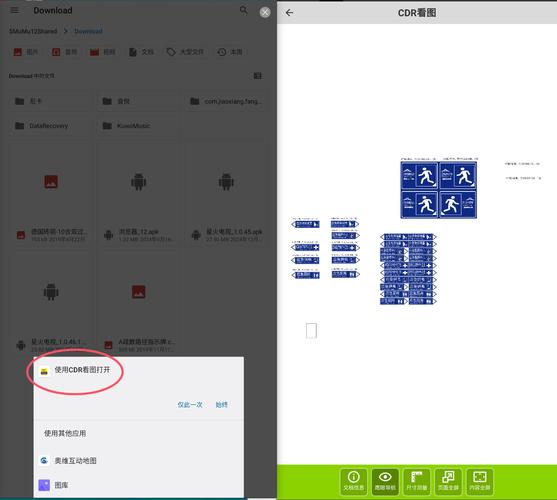Click the content fullscreen icon
Image resolution: width=557 pixels, height=500 pixels.
pos(480,482)
